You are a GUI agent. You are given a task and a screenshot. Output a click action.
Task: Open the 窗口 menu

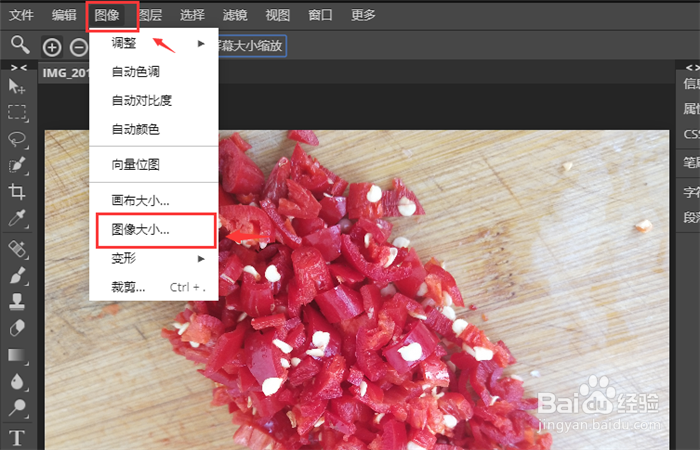click(321, 15)
